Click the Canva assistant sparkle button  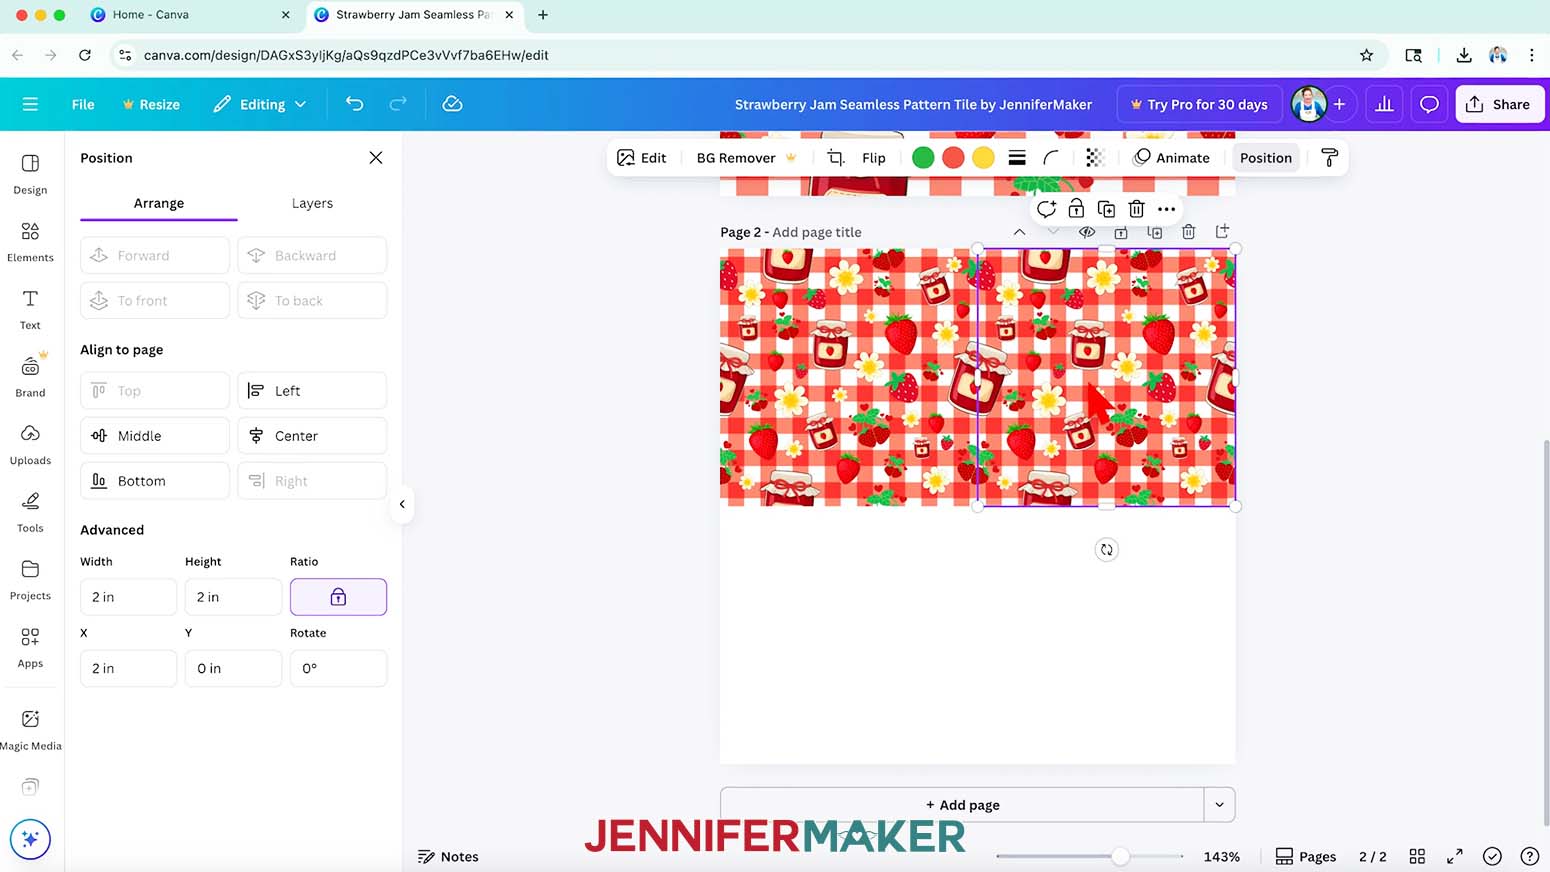(x=30, y=839)
